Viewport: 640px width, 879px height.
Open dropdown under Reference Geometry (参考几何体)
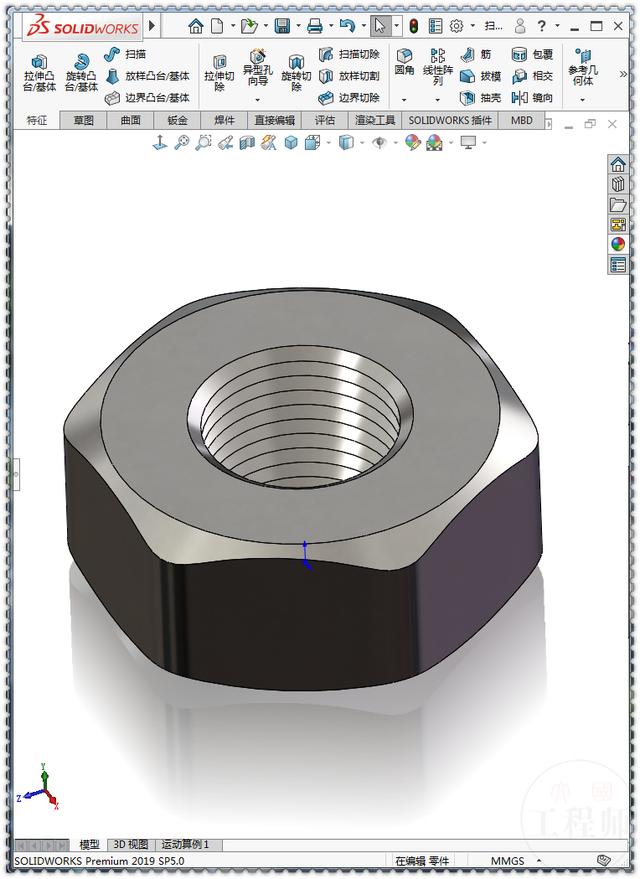tap(583, 100)
